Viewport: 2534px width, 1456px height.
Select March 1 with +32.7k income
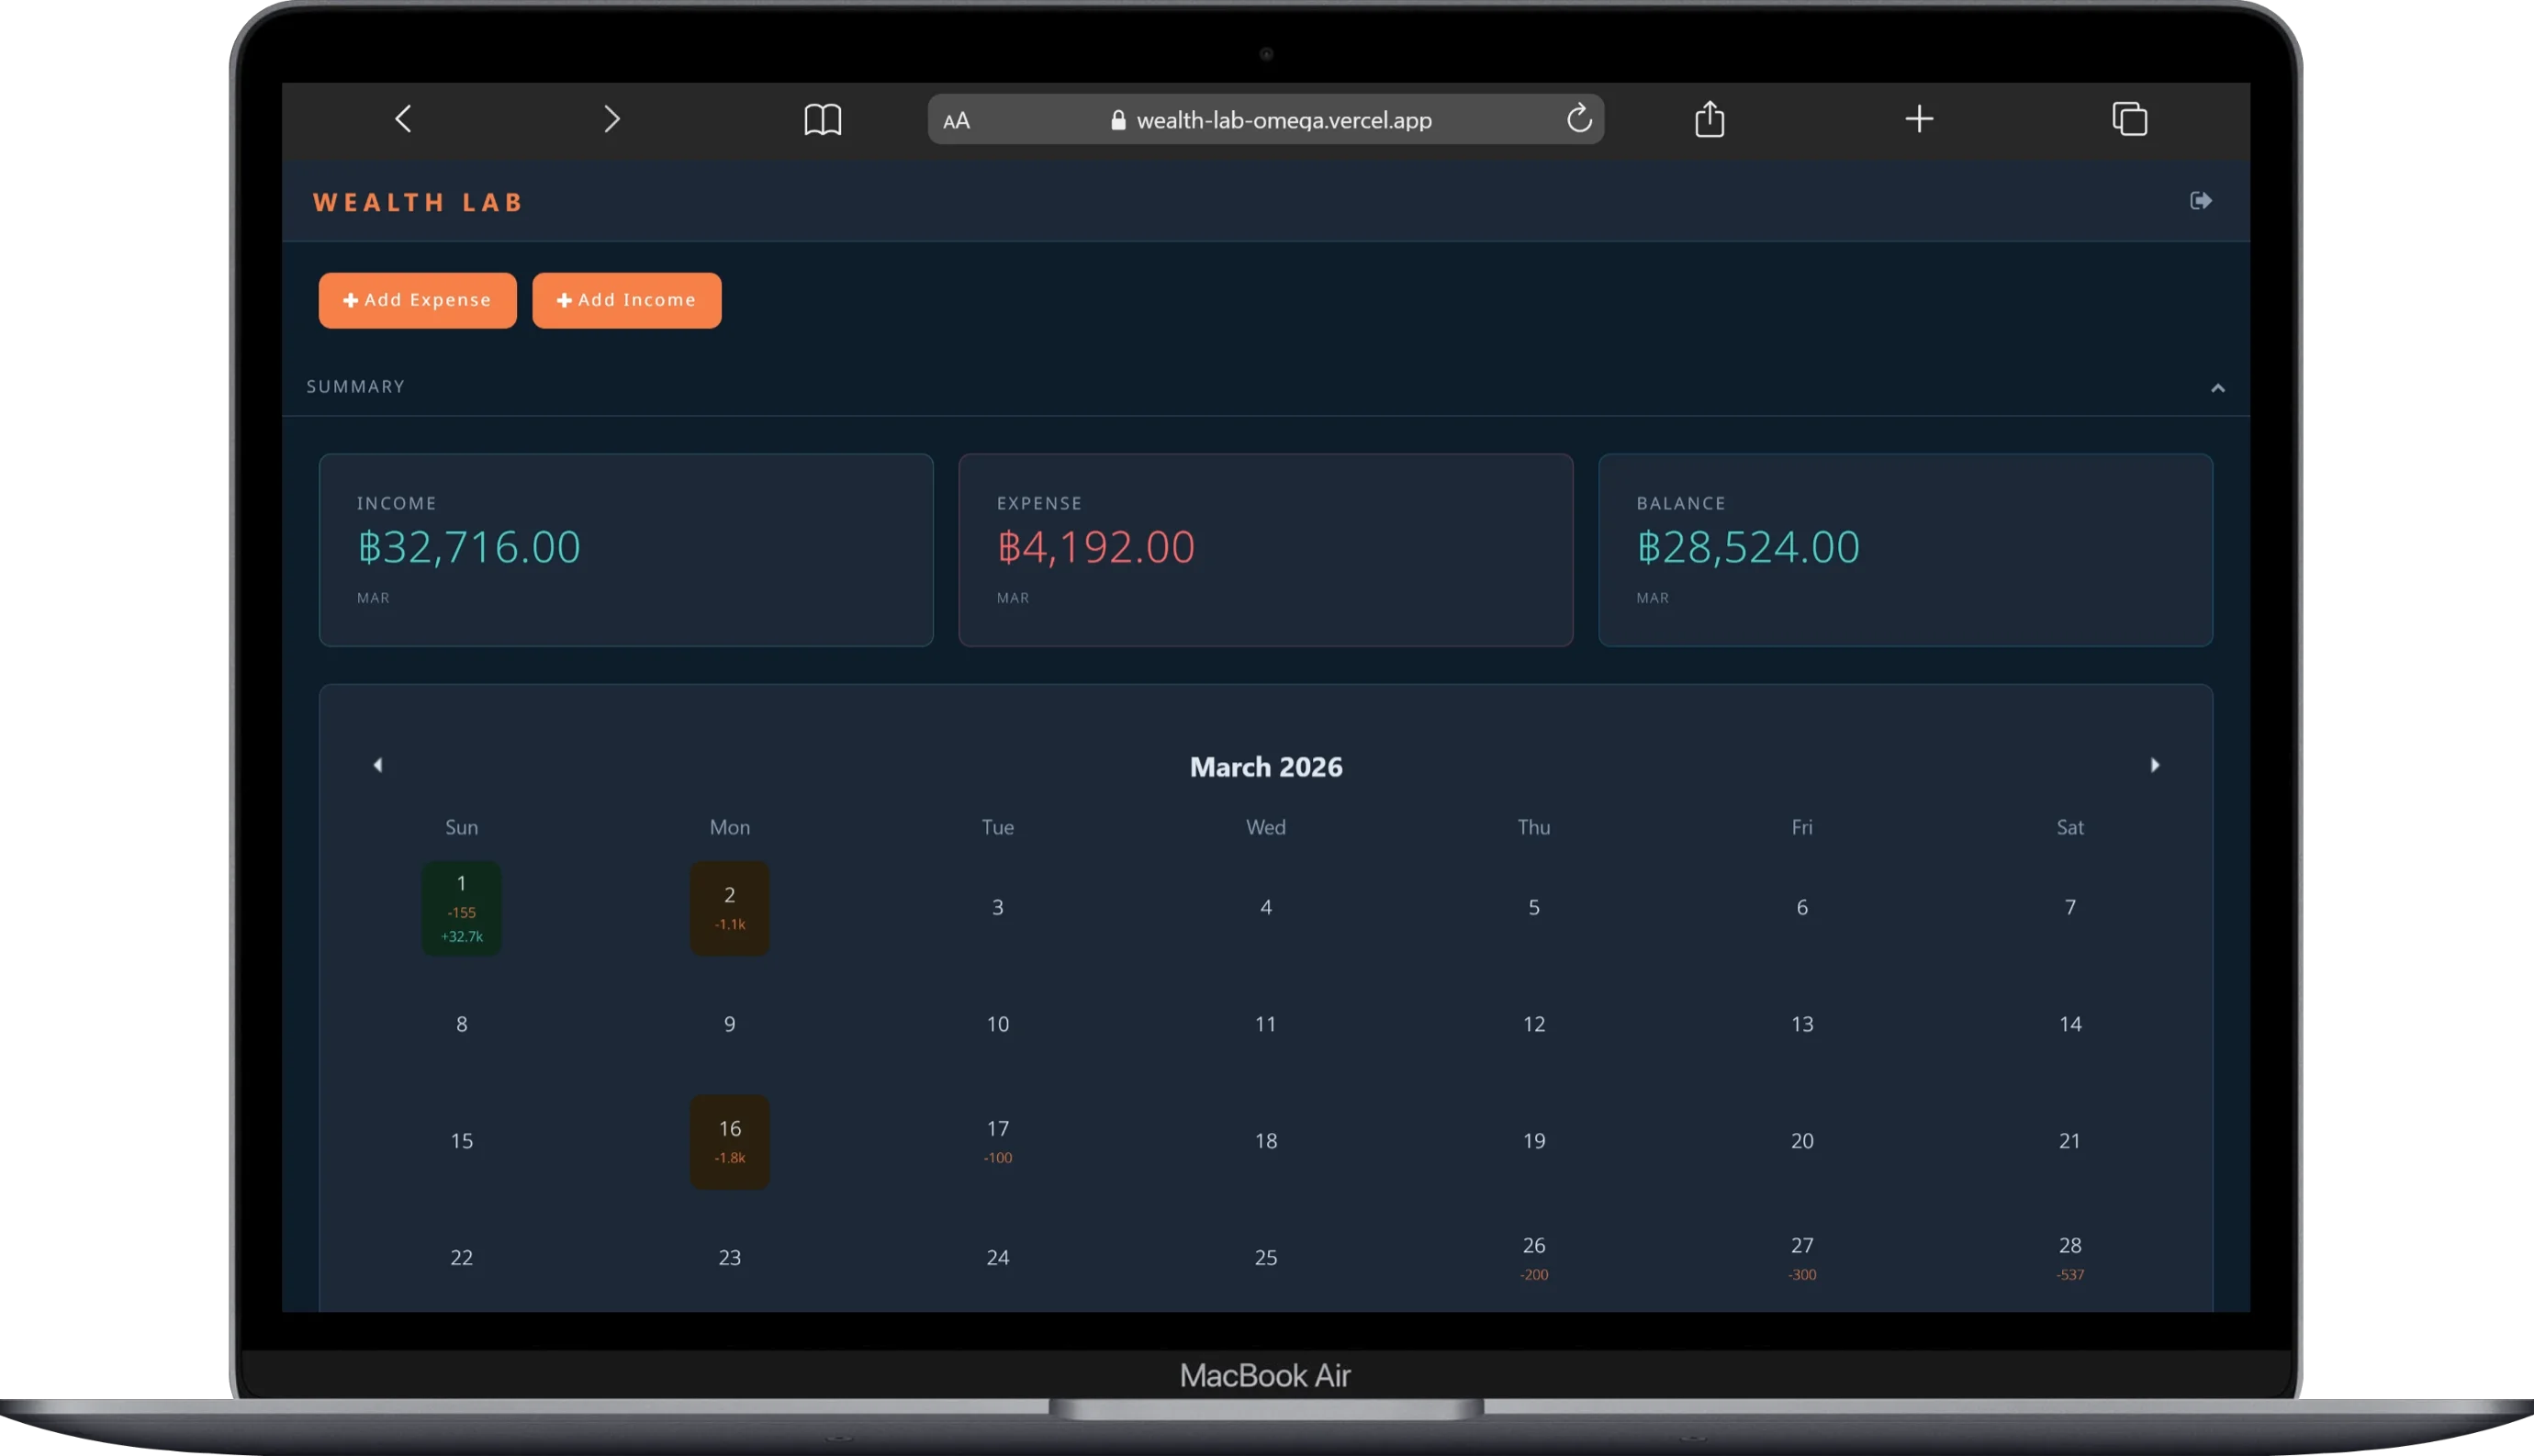pos(461,908)
